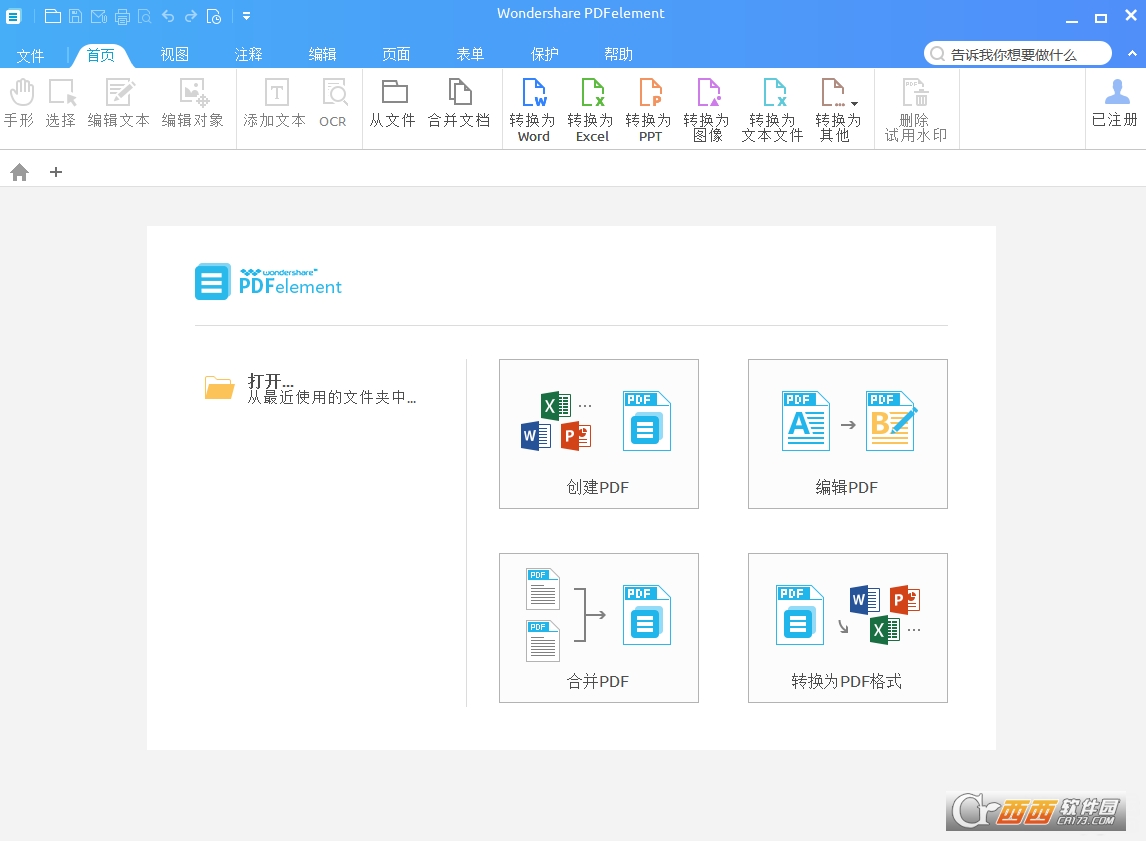Viewport: 1146px width, 841px height.
Task: Convert to Excel (转换为Excel)
Action: [591, 110]
